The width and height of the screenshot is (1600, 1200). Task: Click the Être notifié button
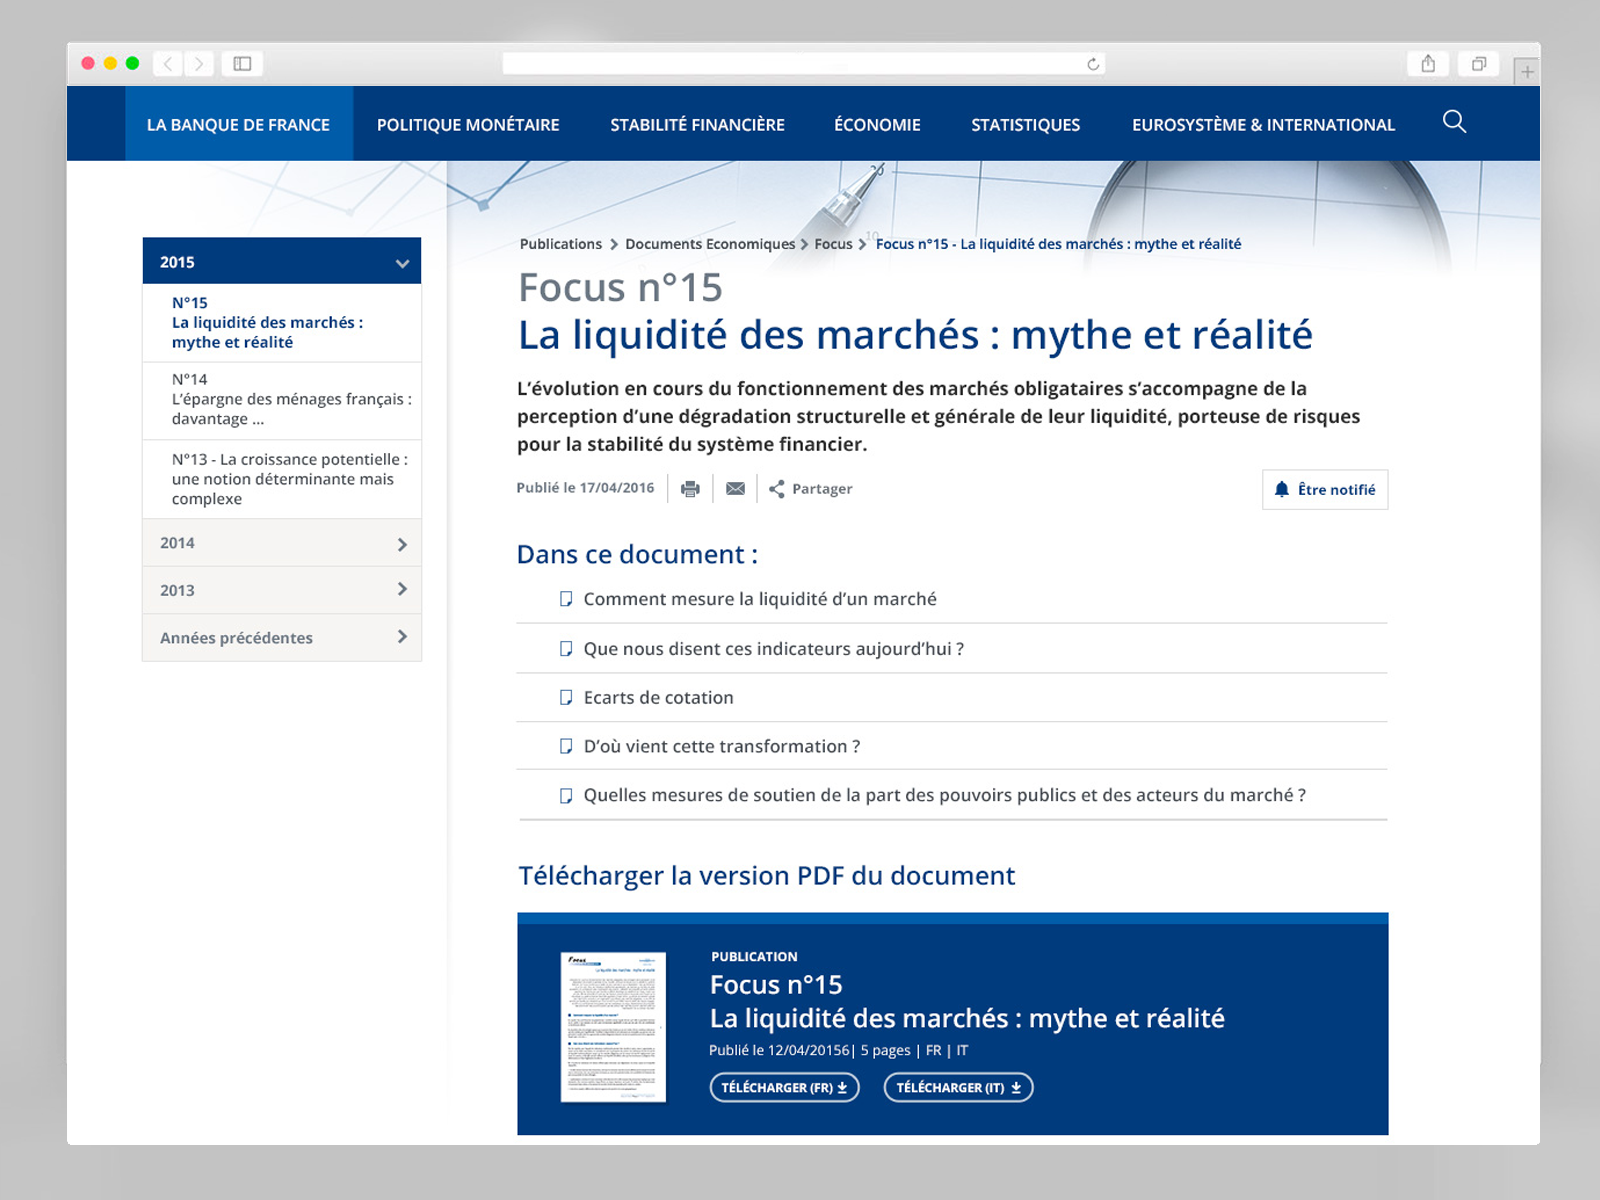point(1325,490)
